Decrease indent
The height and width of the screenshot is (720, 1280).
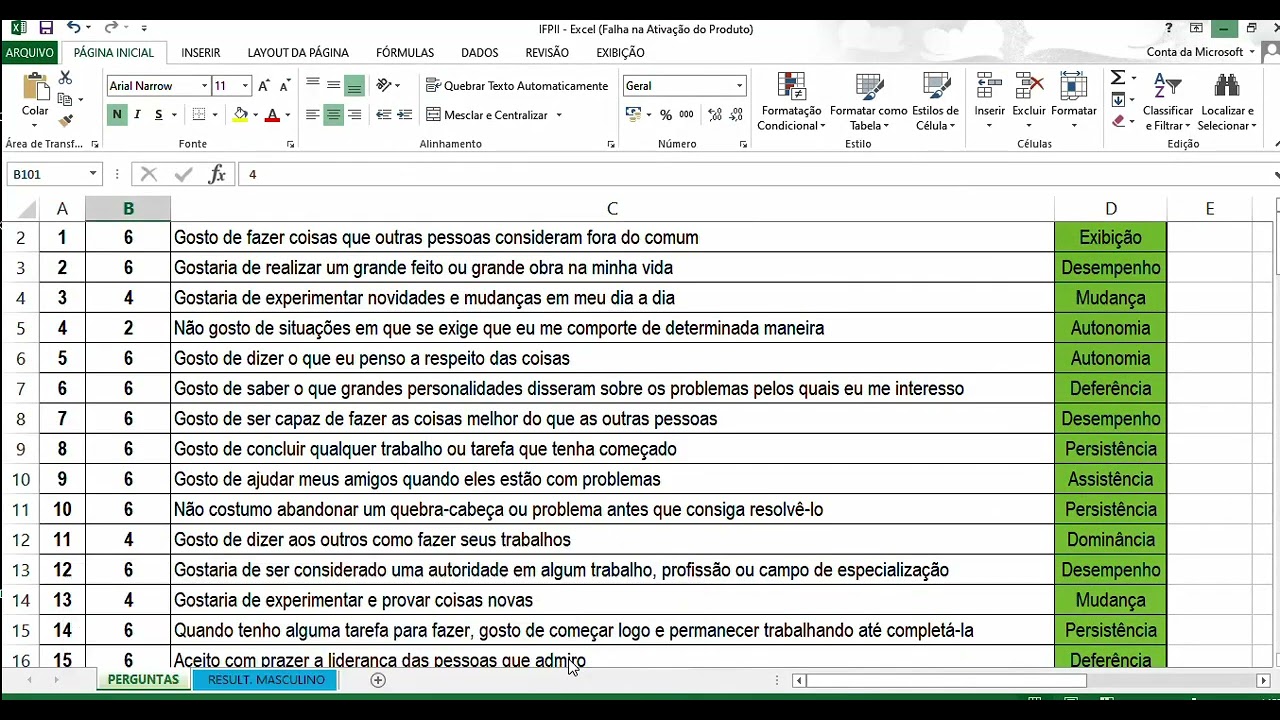point(384,115)
